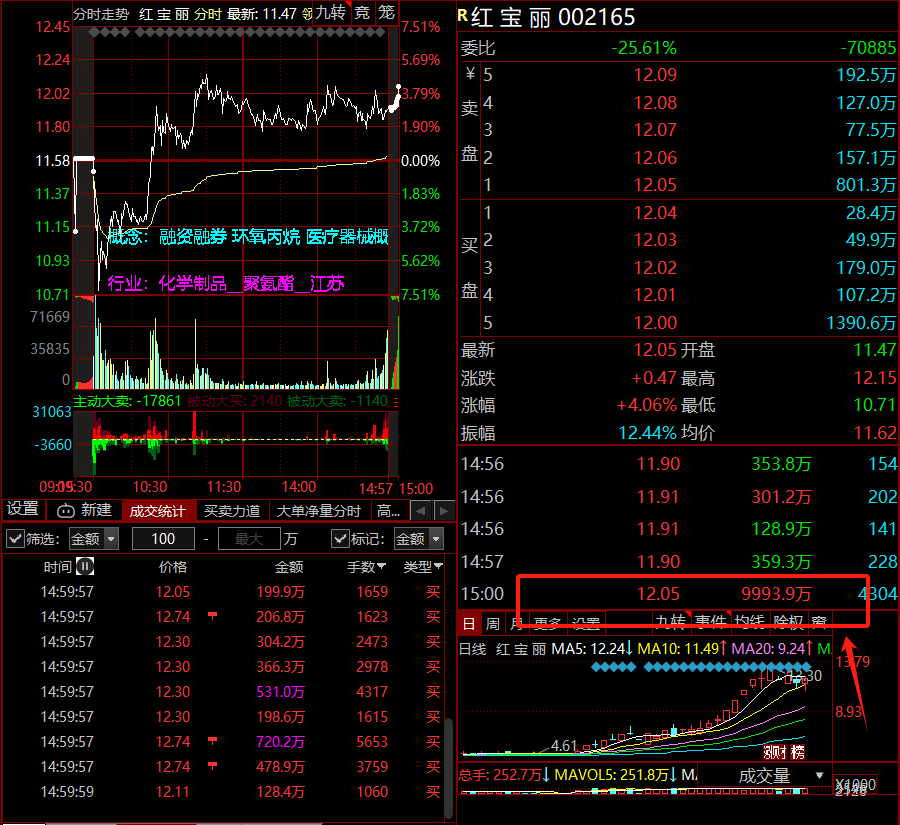Screen dimensions: 900x825
Task: Toggle the 标记 mark checkbox
Action: coord(340,539)
